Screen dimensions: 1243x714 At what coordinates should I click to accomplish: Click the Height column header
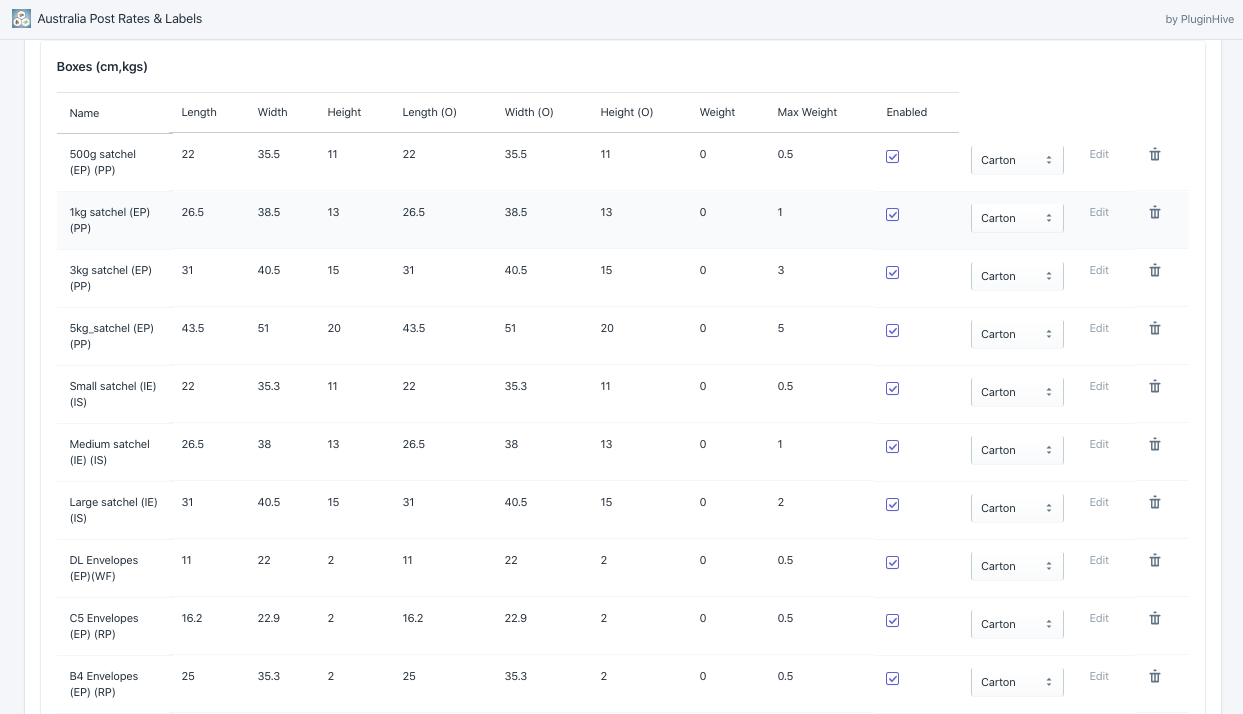pyautogui.click(x=344, y=112)
